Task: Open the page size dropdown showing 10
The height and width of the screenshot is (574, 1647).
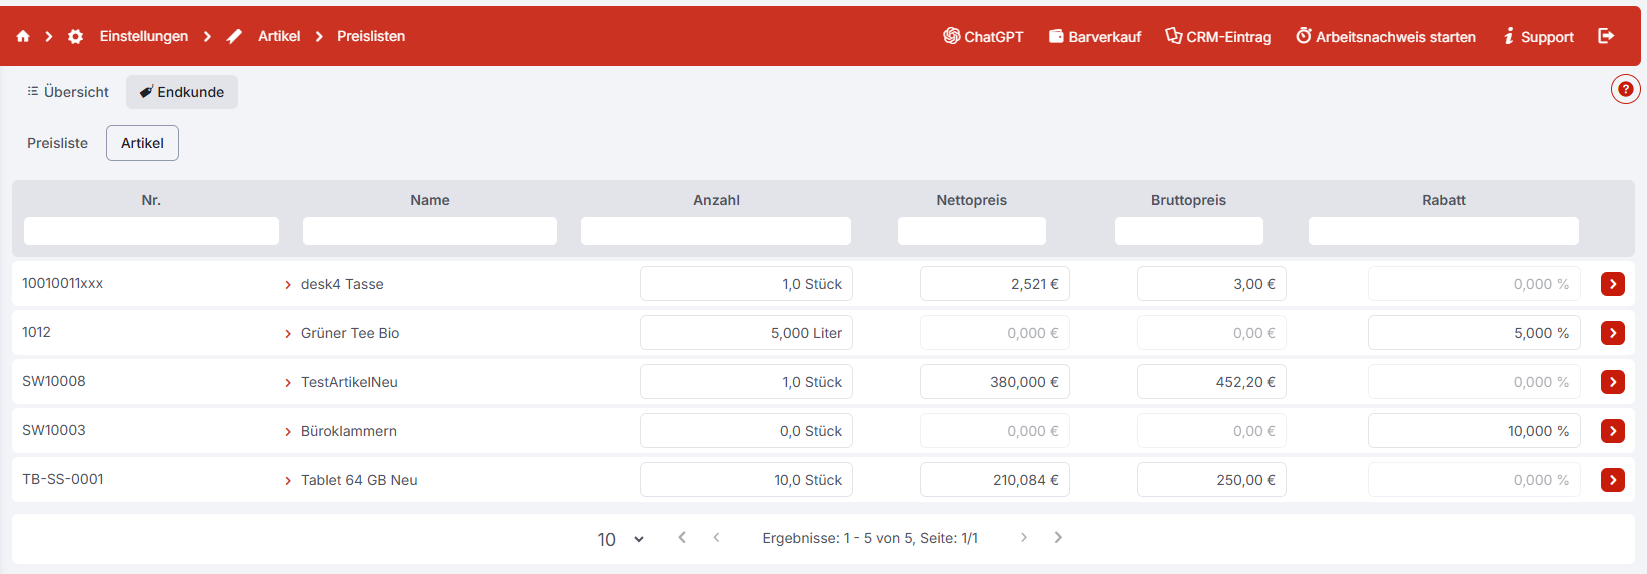Action: [x=620, y=539]
